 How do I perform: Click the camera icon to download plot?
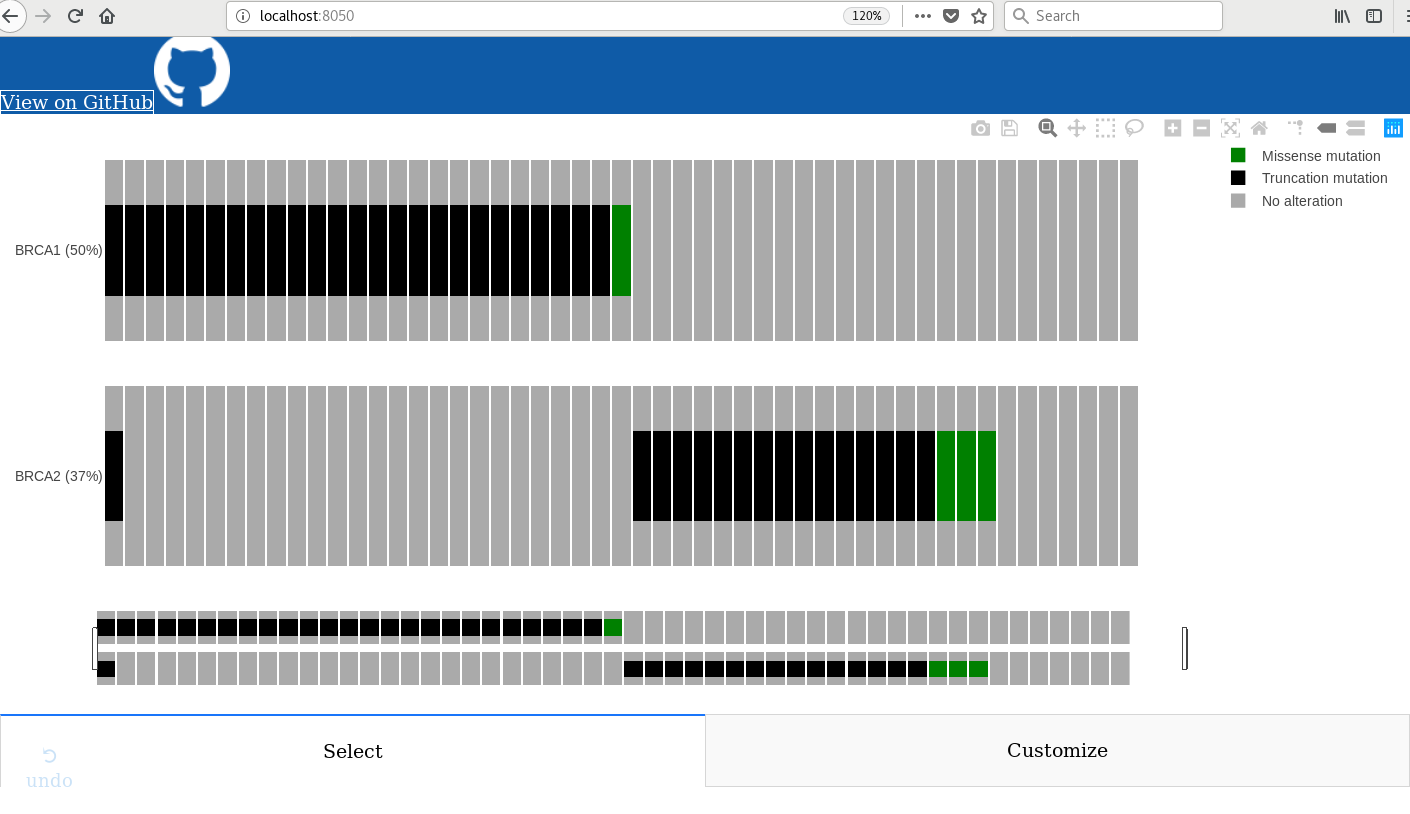pyautogui.click(x=980, y=127)
